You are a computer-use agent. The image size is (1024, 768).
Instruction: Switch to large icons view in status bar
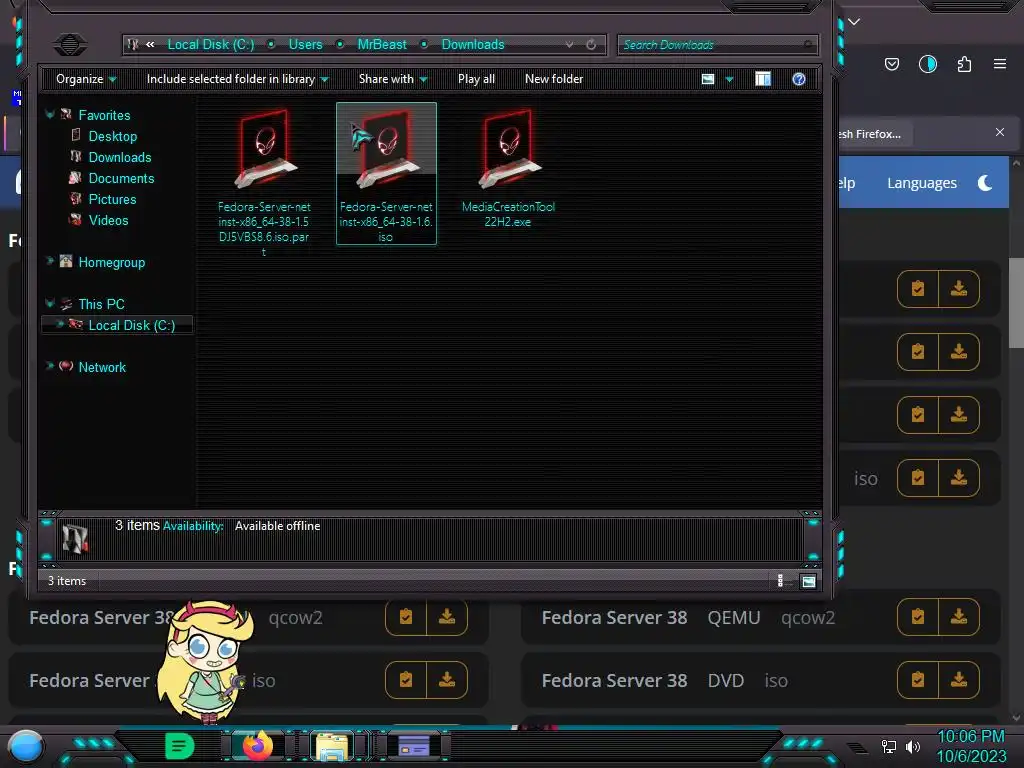click(808, 581)
